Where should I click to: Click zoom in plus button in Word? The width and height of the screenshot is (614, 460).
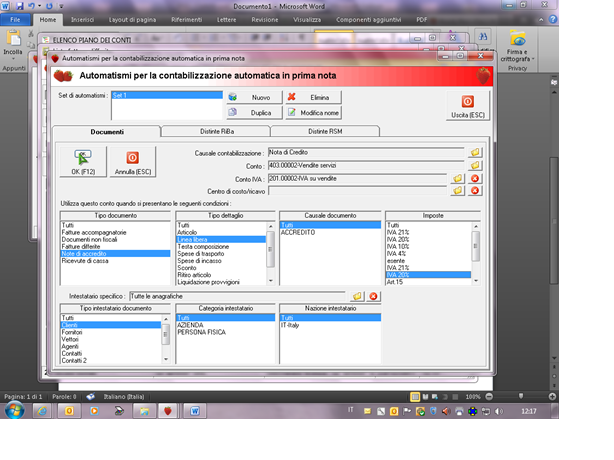[552, 397]
